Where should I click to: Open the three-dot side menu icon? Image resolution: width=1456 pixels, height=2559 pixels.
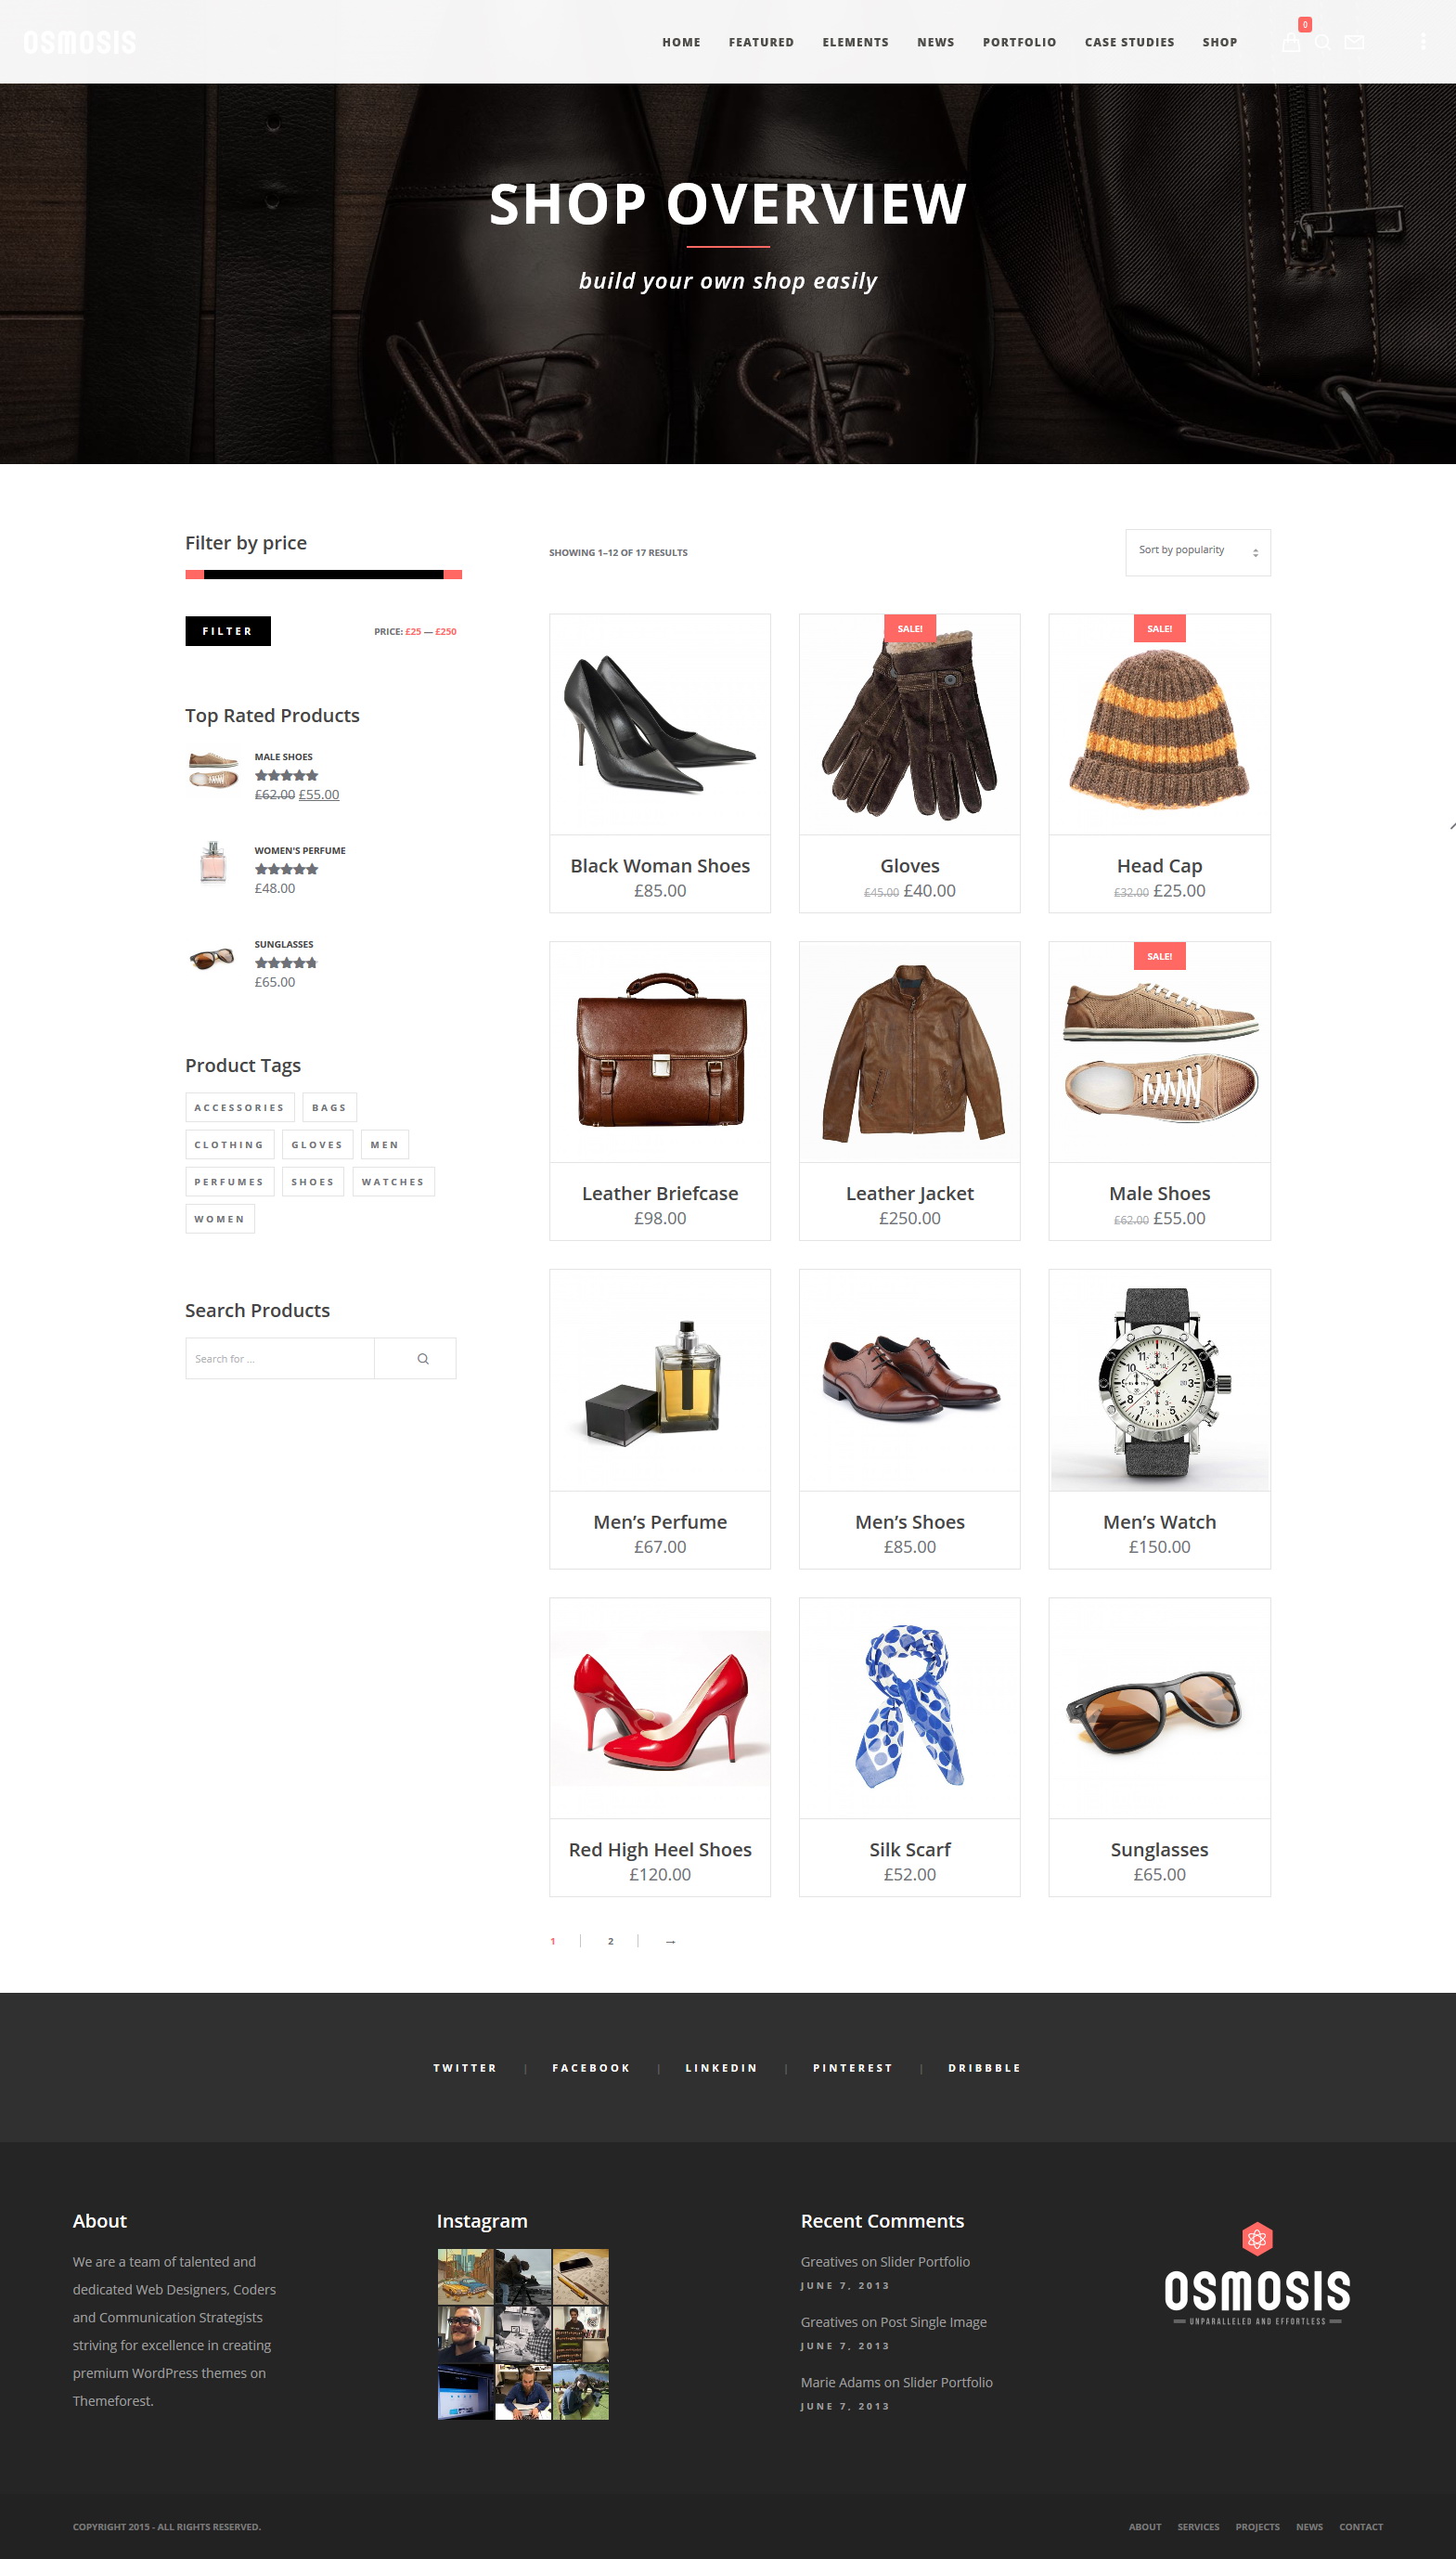point(1423,42)
